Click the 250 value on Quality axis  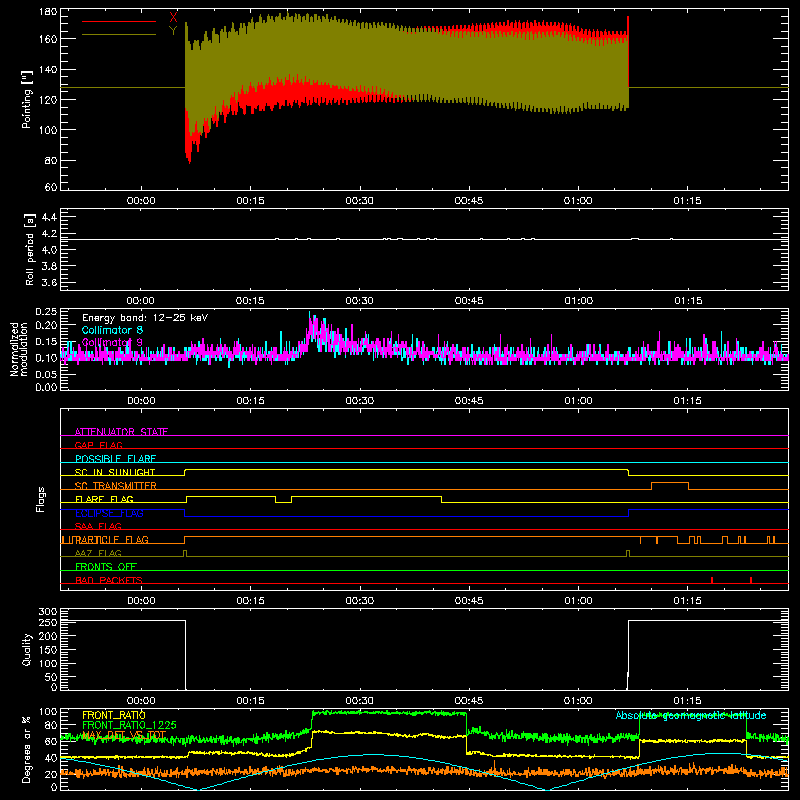click(x=48, y=622)
